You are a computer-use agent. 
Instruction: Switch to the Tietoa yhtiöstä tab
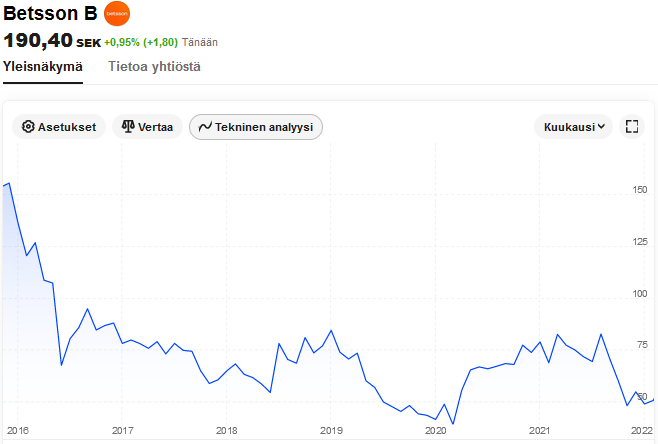point(154,66)
